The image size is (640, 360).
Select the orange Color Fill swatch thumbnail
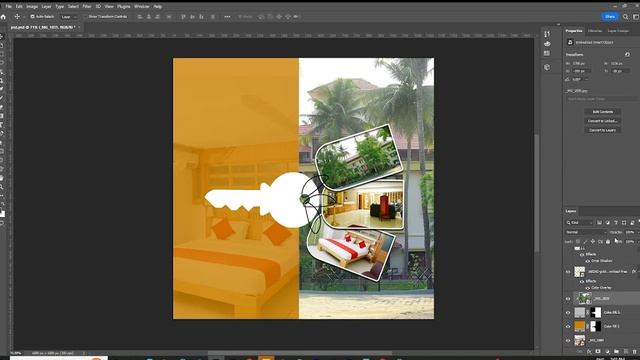(x=580, y=326)
